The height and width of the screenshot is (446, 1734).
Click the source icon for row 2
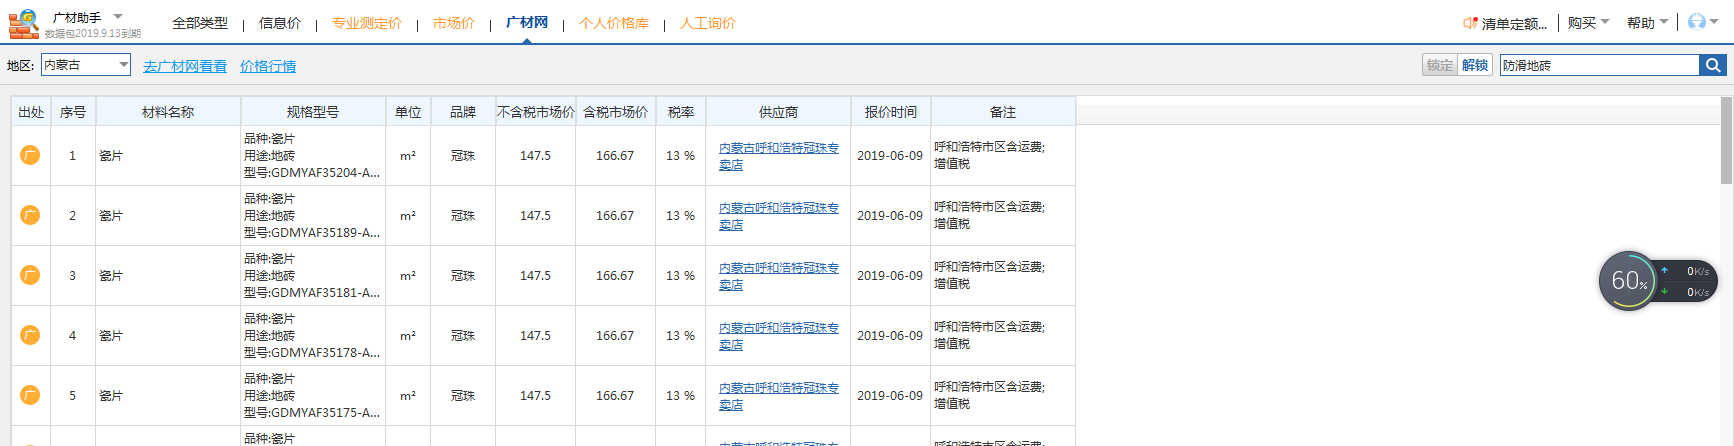point(30,215)
